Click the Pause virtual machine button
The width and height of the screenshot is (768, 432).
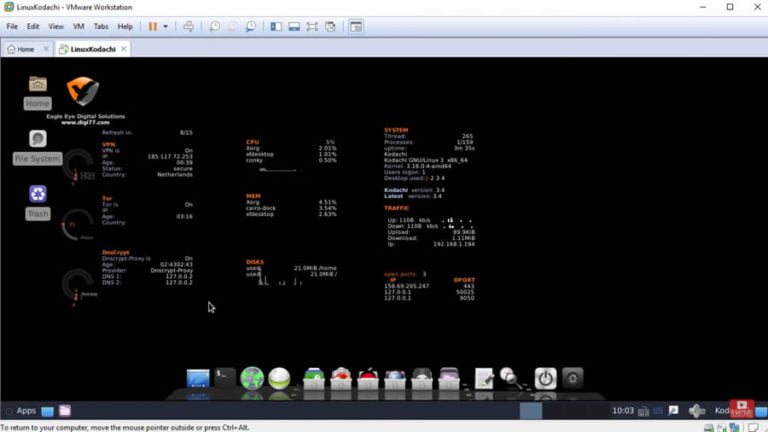click(153, 27)
